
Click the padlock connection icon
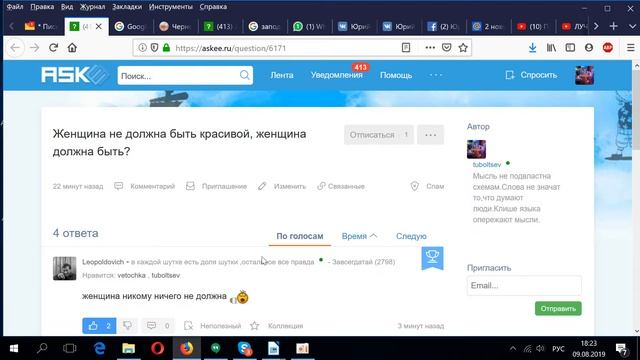(x=166, y=48)
